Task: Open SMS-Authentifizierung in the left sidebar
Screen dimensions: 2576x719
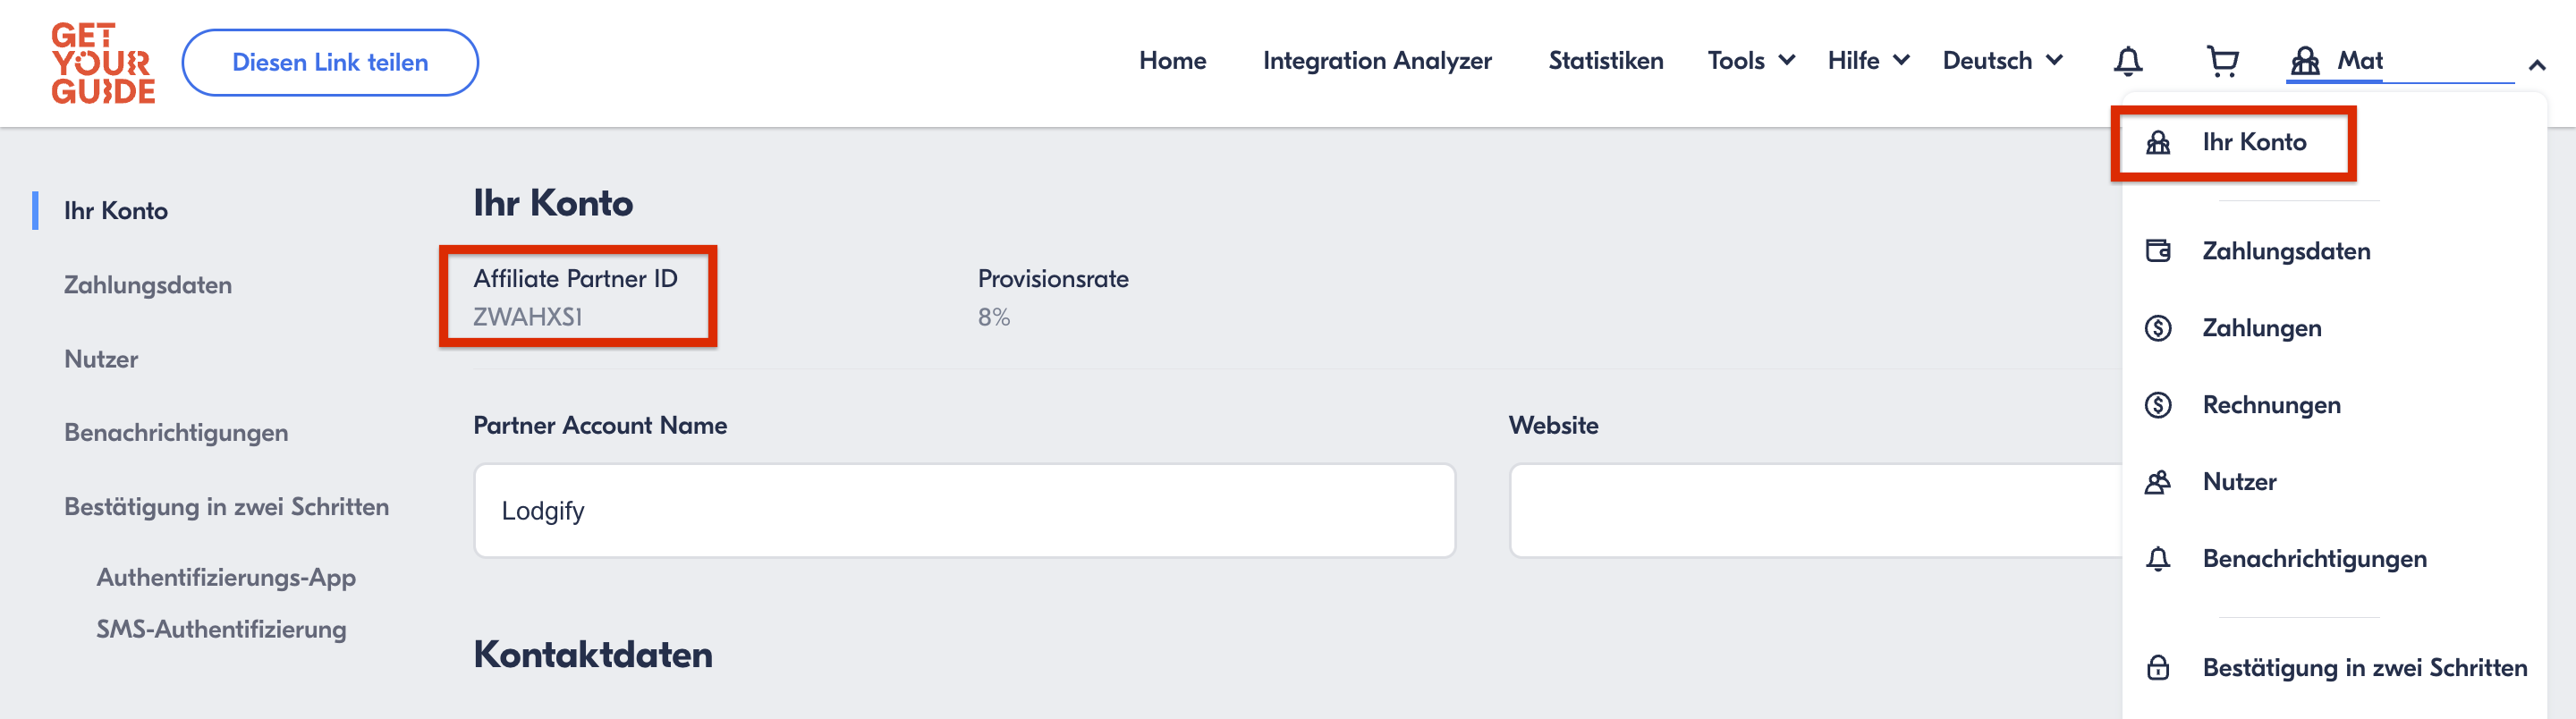Action: tap(221, 629)
